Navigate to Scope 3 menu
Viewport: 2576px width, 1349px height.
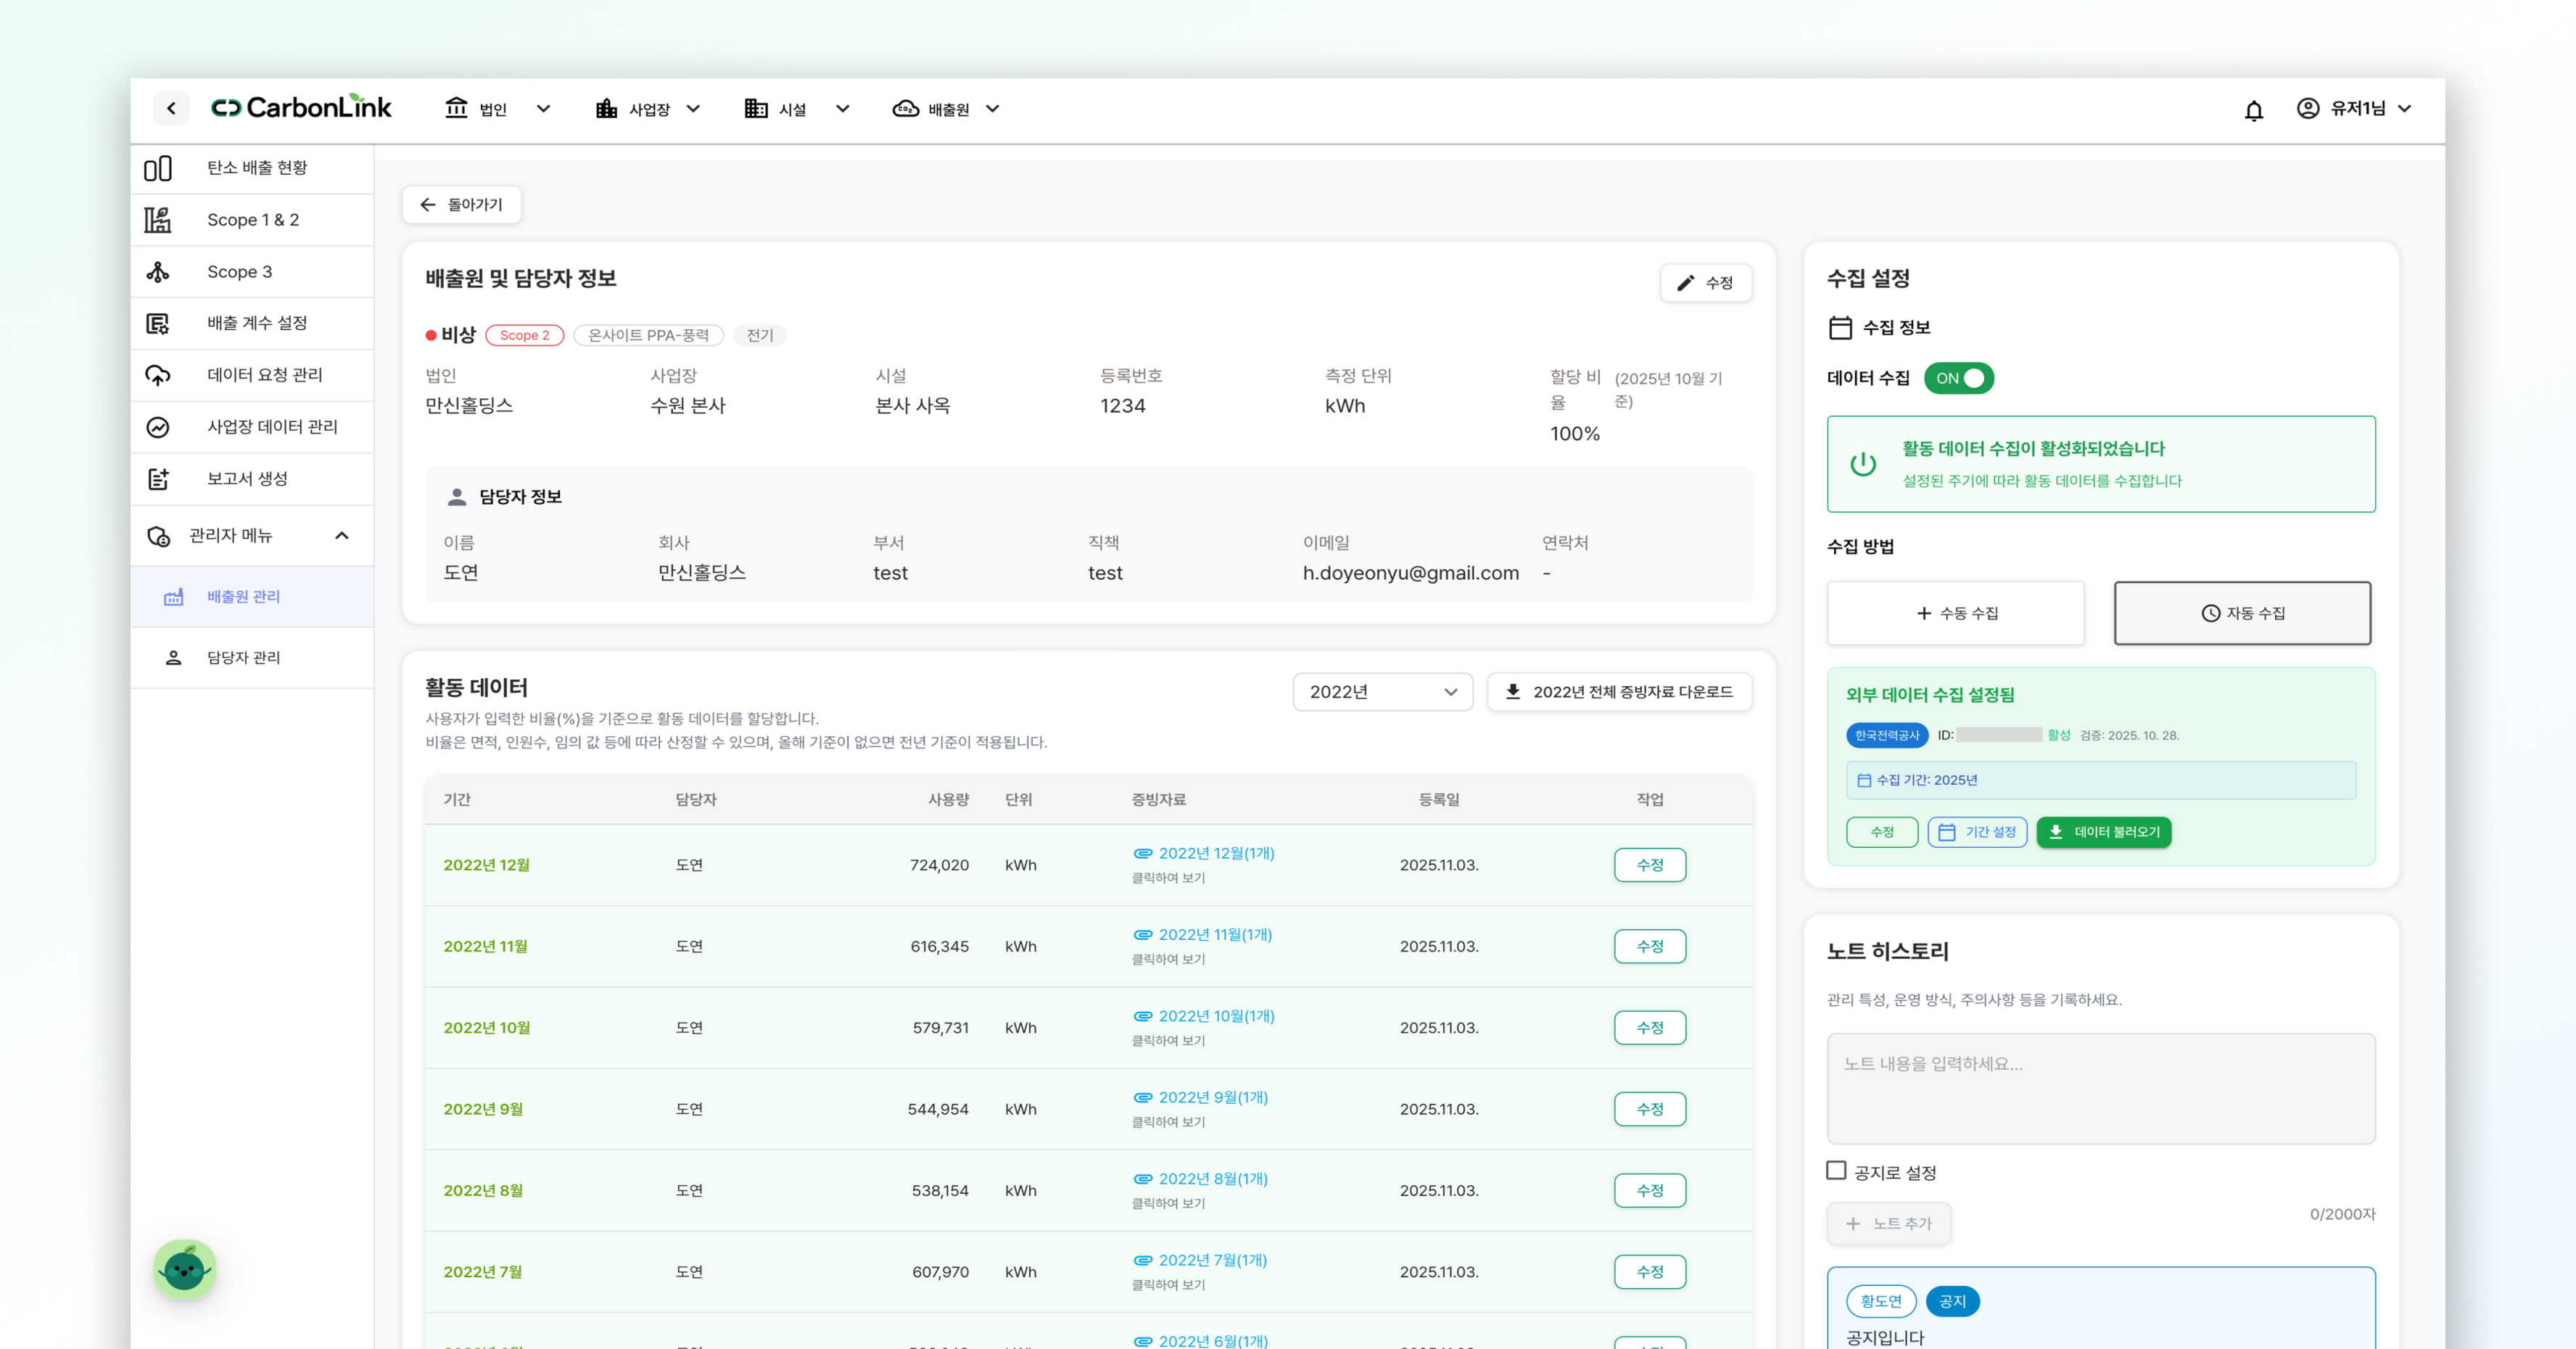click(253, 272)
